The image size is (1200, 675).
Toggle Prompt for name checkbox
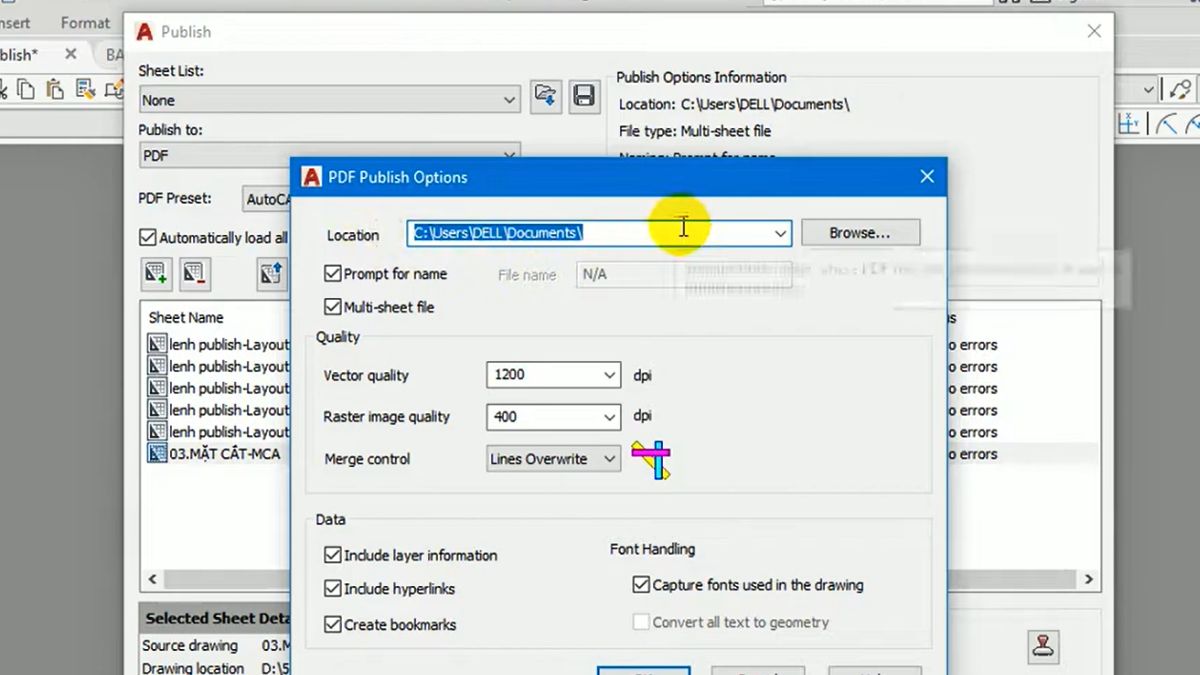[333, 273]
